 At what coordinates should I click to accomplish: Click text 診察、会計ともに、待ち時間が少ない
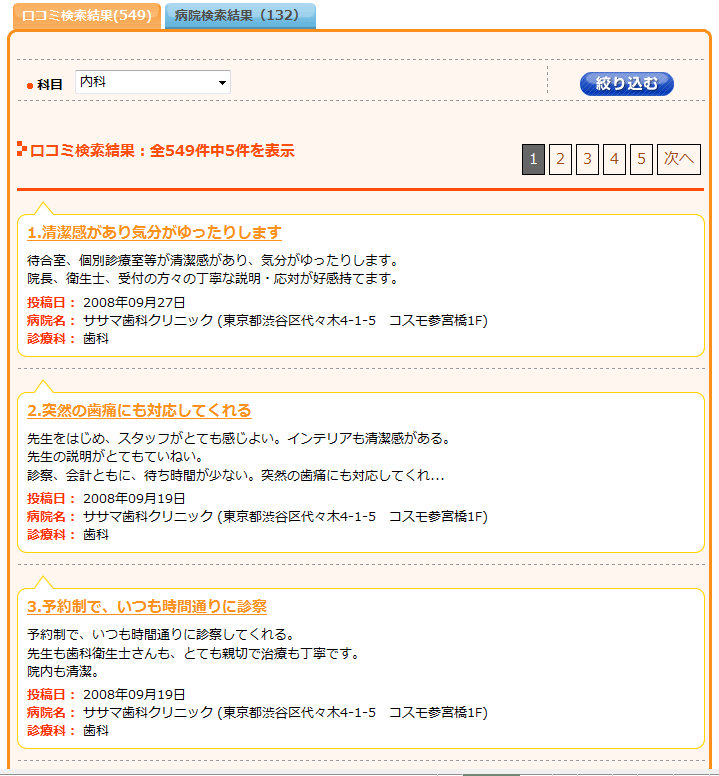pos(138,476)
